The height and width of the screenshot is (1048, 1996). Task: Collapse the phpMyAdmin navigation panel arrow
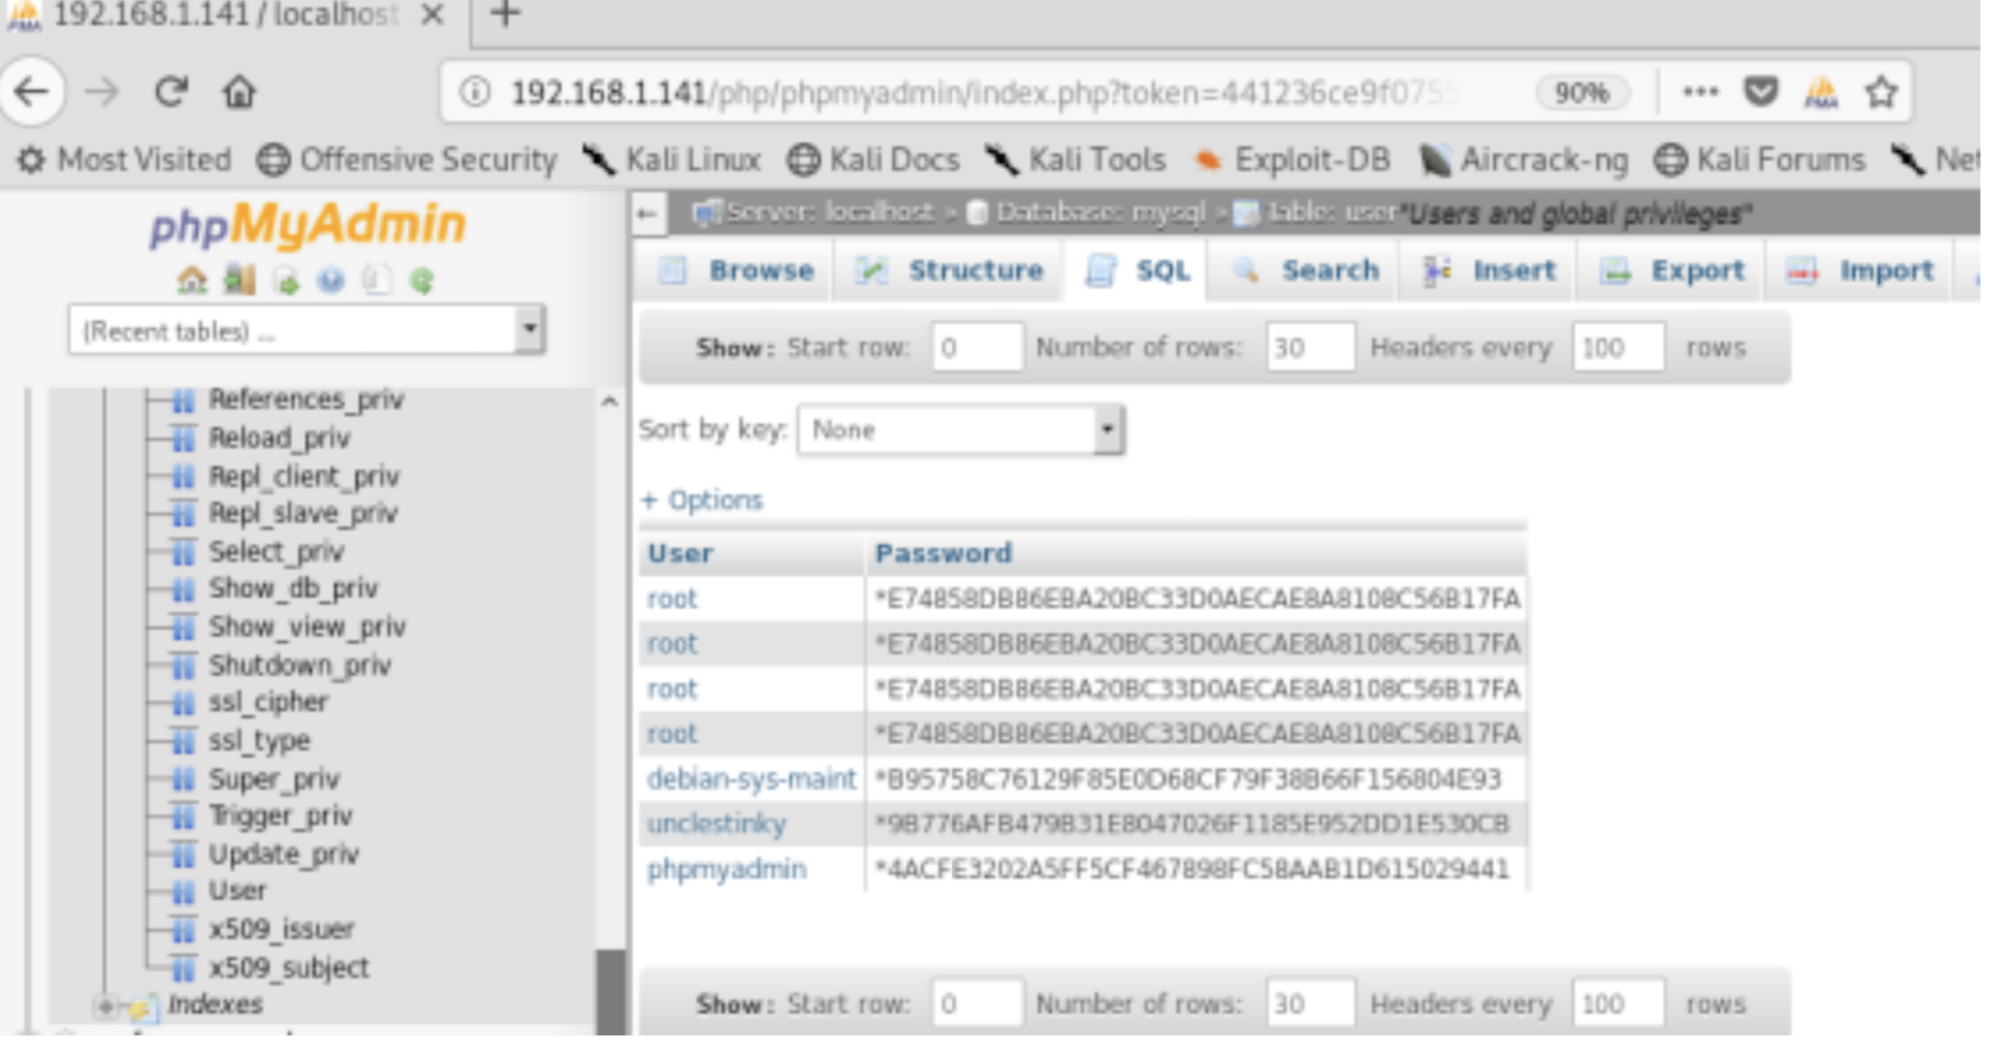[x=648, y=214]
